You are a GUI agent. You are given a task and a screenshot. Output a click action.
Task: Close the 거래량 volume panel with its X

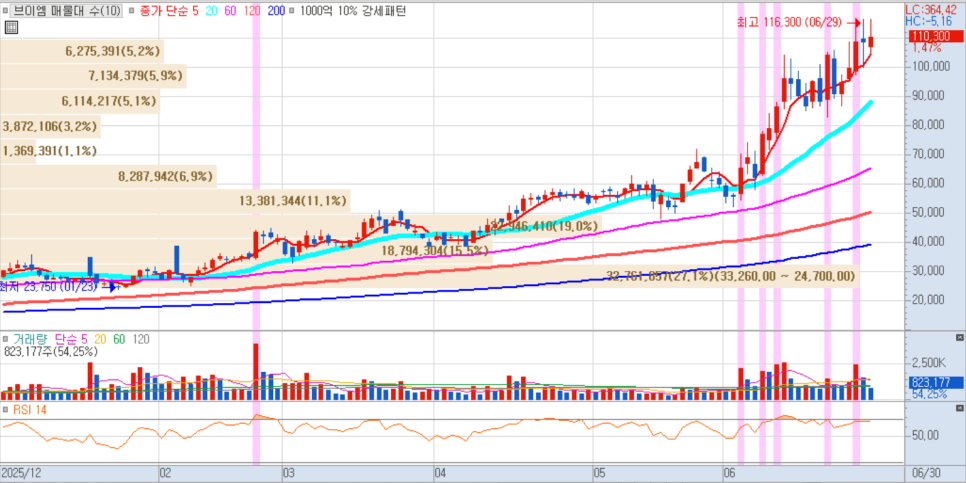959,338
